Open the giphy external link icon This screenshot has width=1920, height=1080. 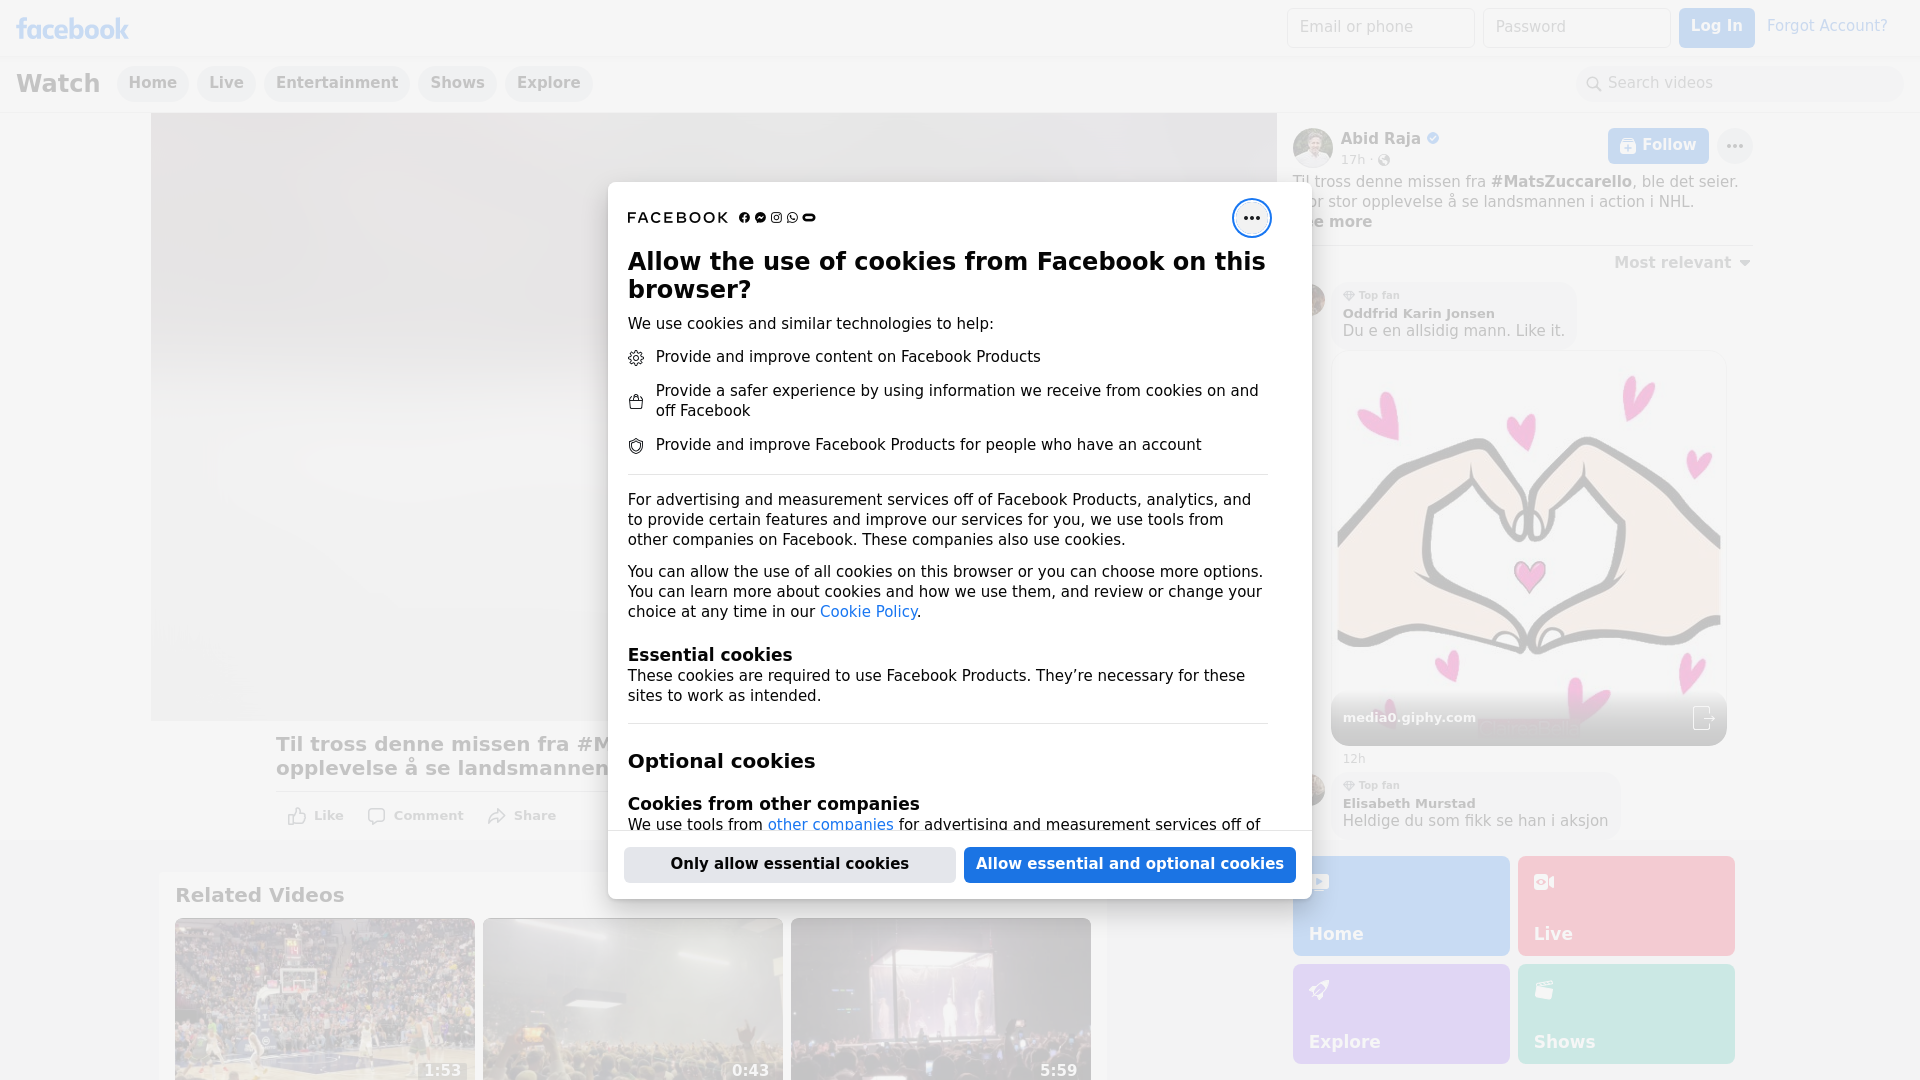point(1703,717)
